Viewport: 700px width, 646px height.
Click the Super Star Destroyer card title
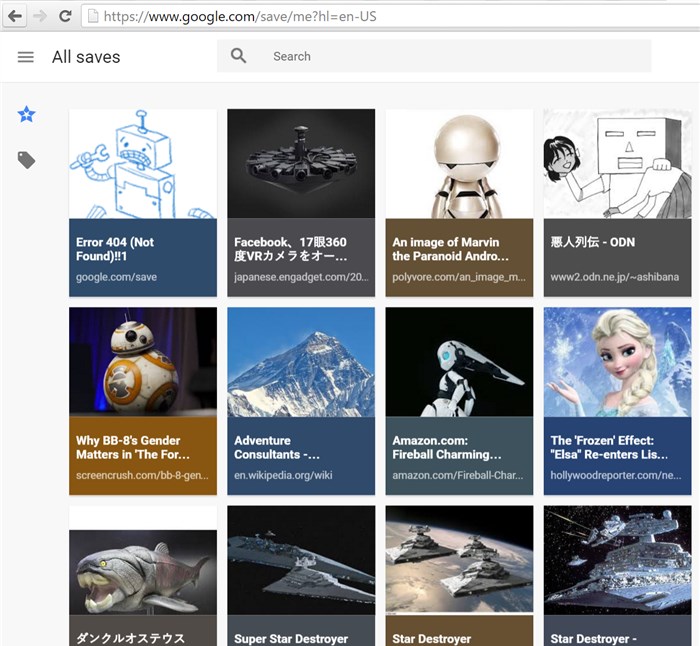click(291, 639)
